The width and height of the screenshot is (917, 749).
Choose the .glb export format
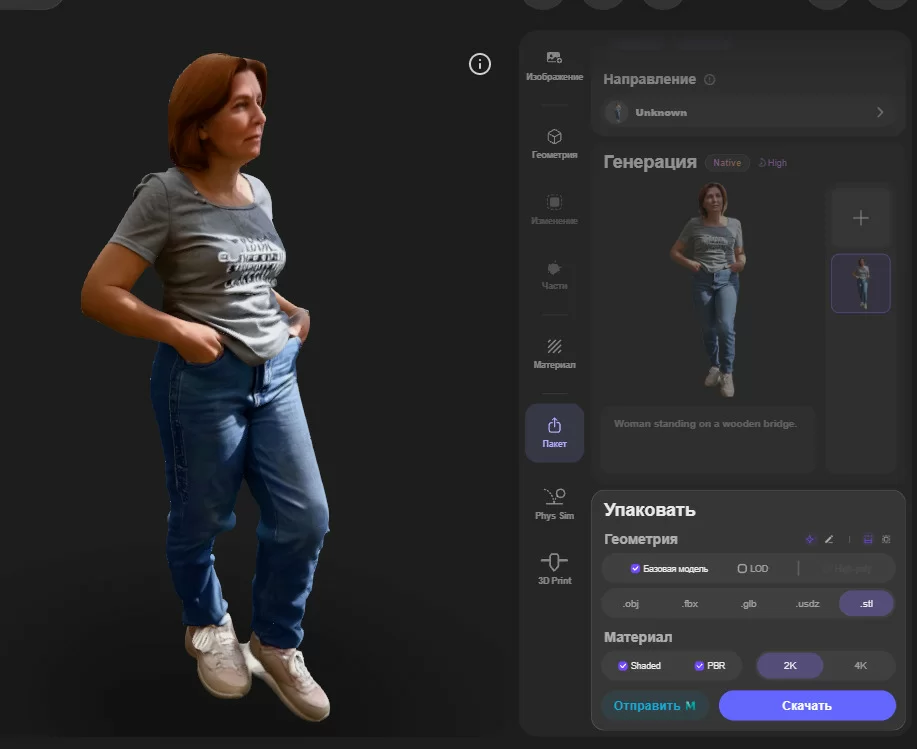749,603
